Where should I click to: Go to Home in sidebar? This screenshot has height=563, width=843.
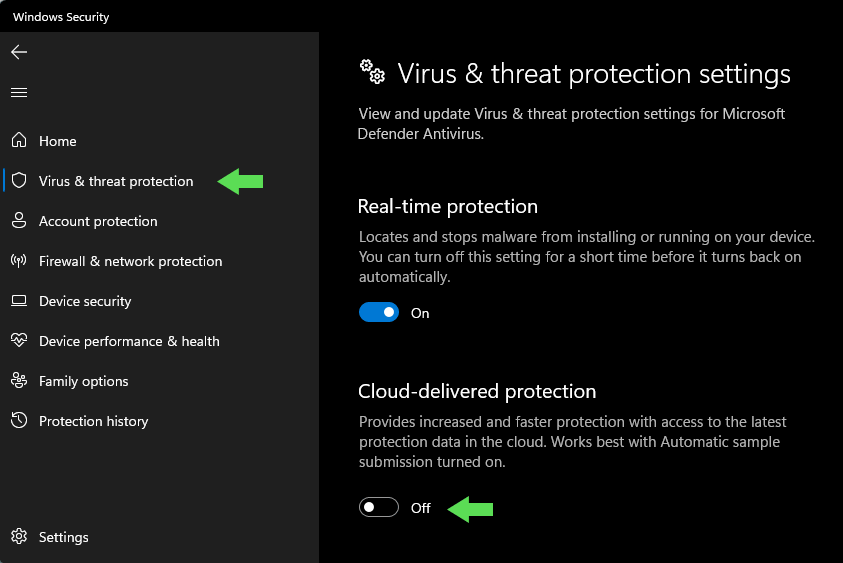[58, 141]
